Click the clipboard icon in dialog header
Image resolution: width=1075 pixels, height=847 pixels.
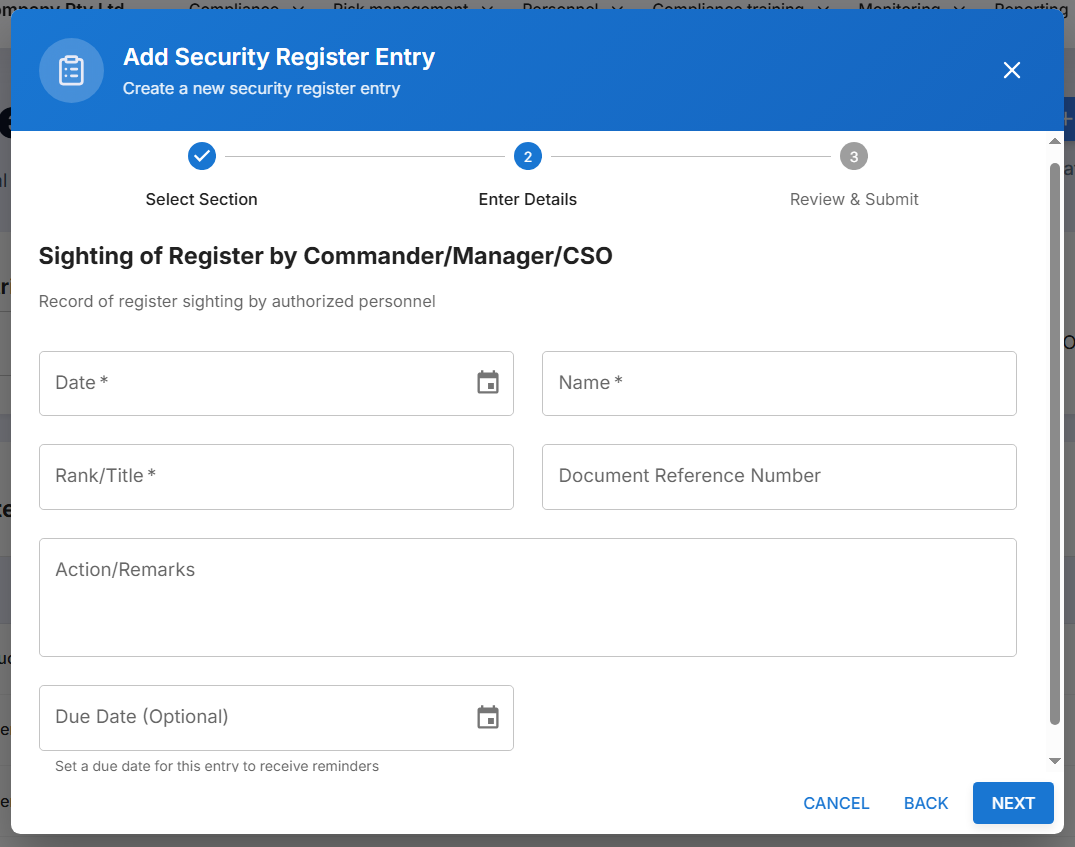pos(71,71)
